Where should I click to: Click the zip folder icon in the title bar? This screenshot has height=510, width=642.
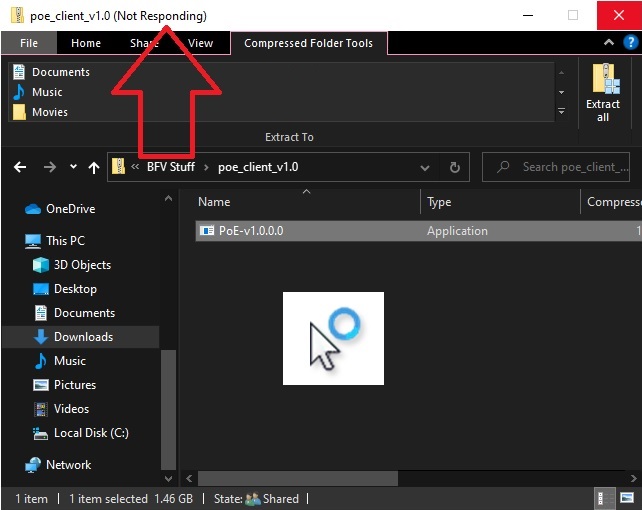point(17,15)
